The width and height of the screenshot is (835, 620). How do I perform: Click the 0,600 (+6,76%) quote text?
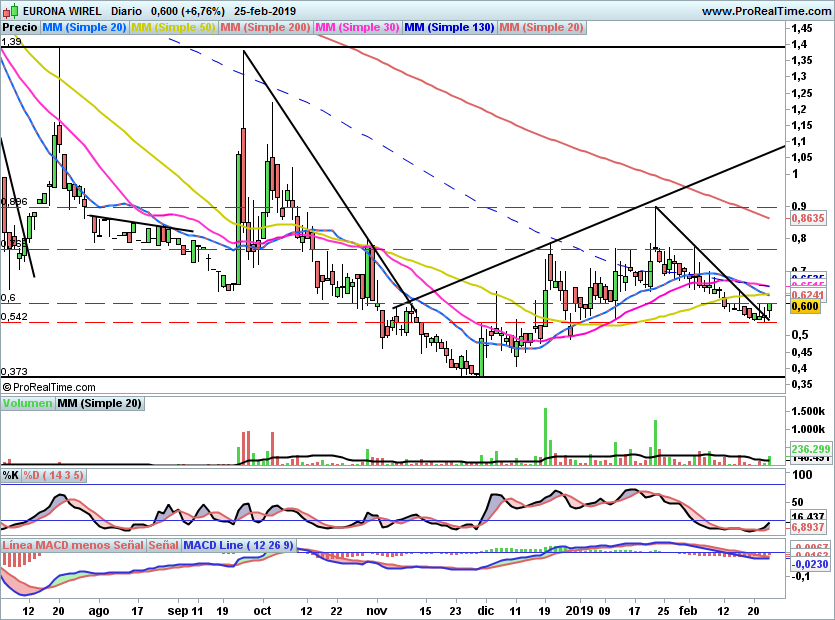point(187,11)
